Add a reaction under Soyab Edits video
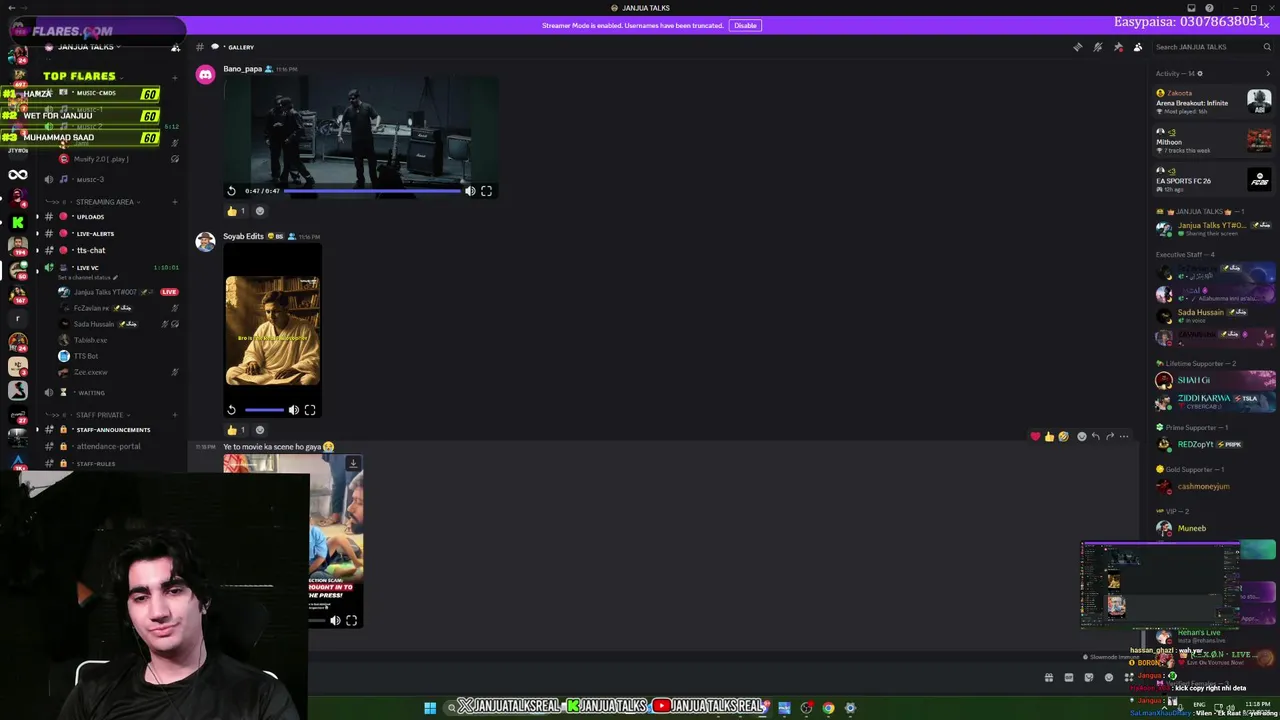1280x720 pixels. click(260, 430)
